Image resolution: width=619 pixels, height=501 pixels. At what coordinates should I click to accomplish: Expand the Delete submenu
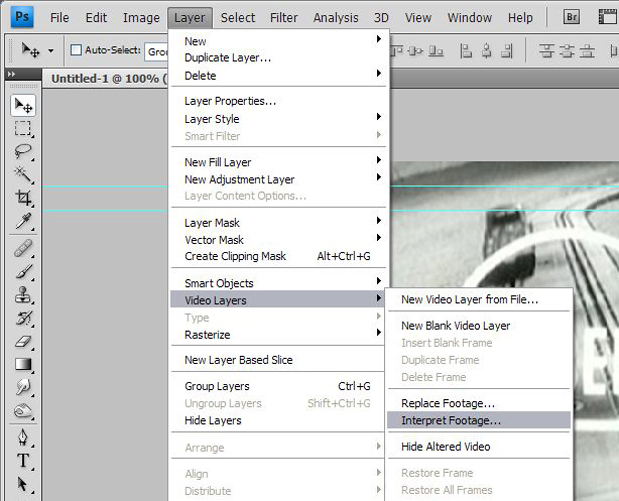278,75
